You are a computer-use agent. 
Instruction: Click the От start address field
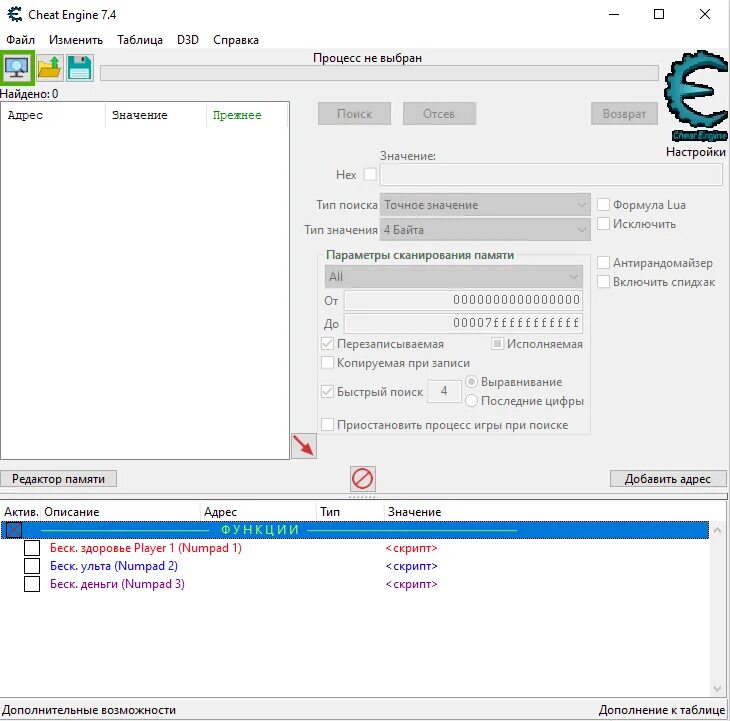pos(463,300)
